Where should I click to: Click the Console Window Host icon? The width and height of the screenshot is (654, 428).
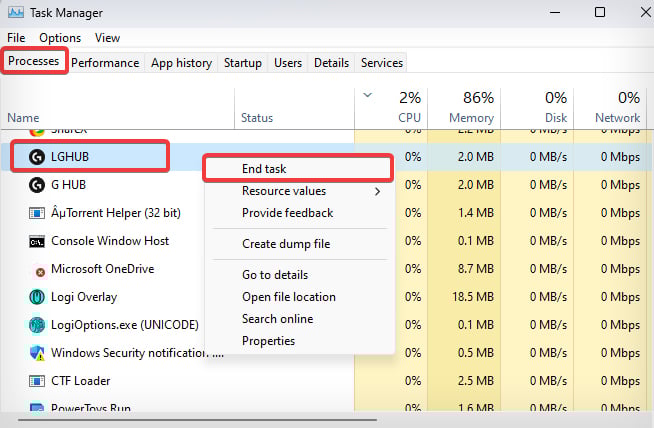coord(37,242)
